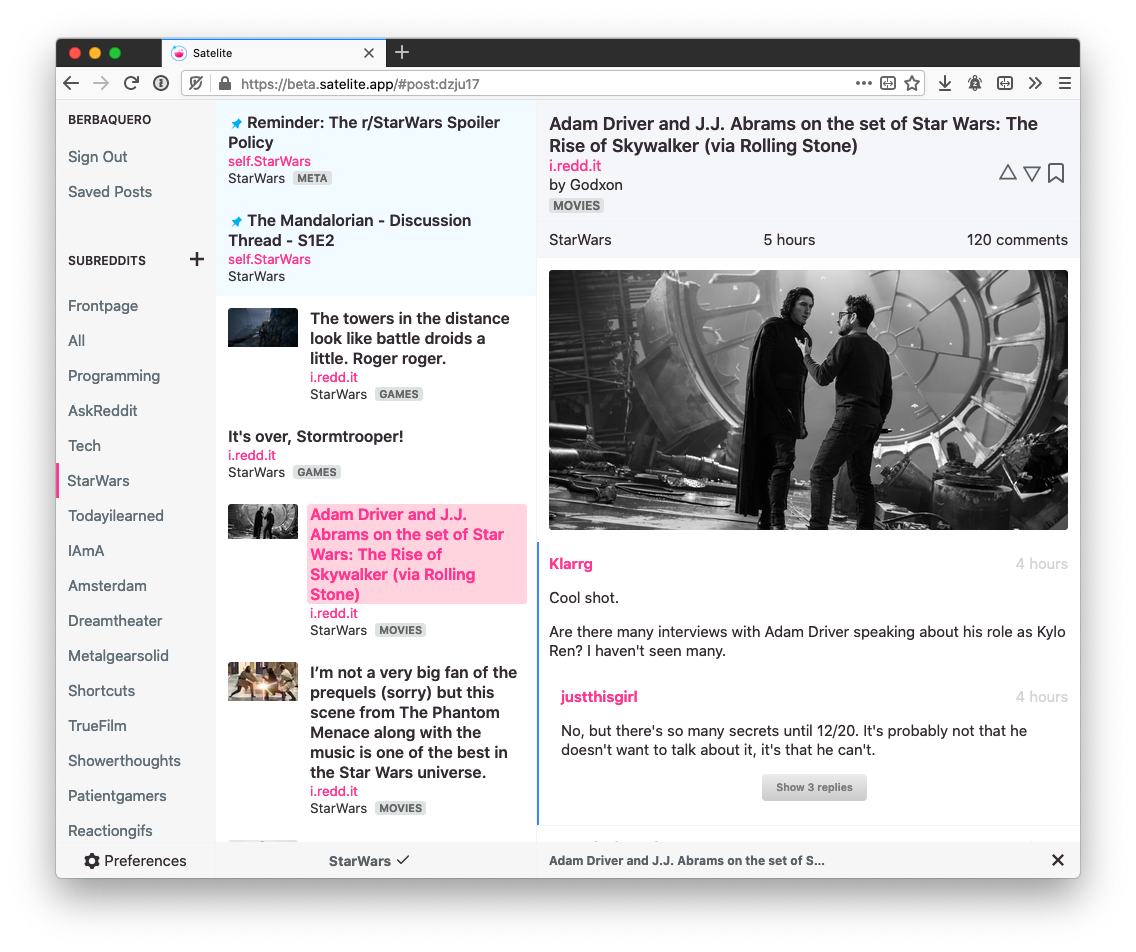The height and width of the screenshot is (952, 1136).
Task: Open Phantom Menace scene post thumbnail
Action: (x=262, y=681)
